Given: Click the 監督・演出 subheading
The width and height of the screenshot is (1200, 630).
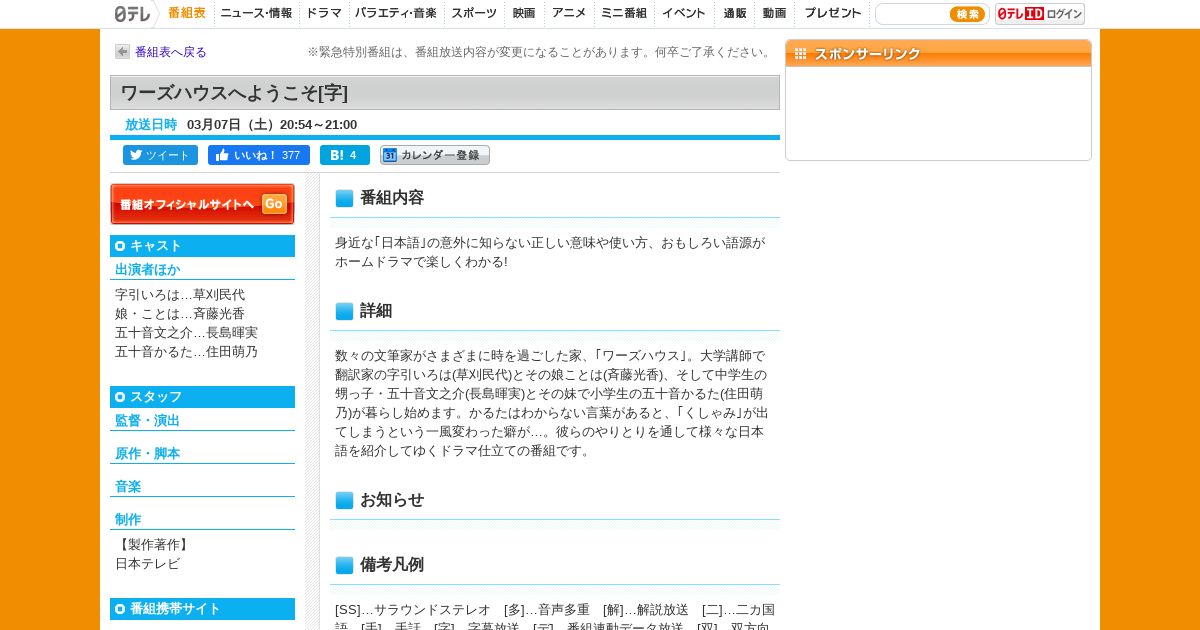Looking at the screenshot, I should click(x=148, y=421).
